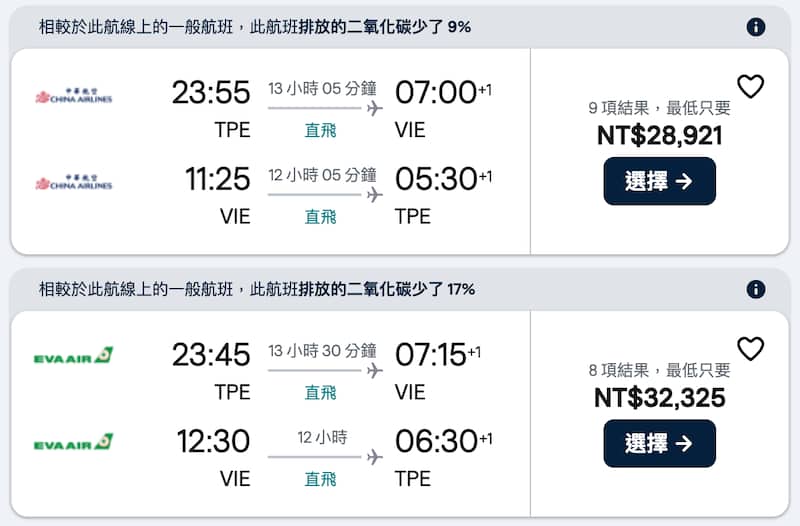Viewport: 800px width, 526px height.
Task: Click the 9 項結果 lowest price label
Action: coord(660,108)
